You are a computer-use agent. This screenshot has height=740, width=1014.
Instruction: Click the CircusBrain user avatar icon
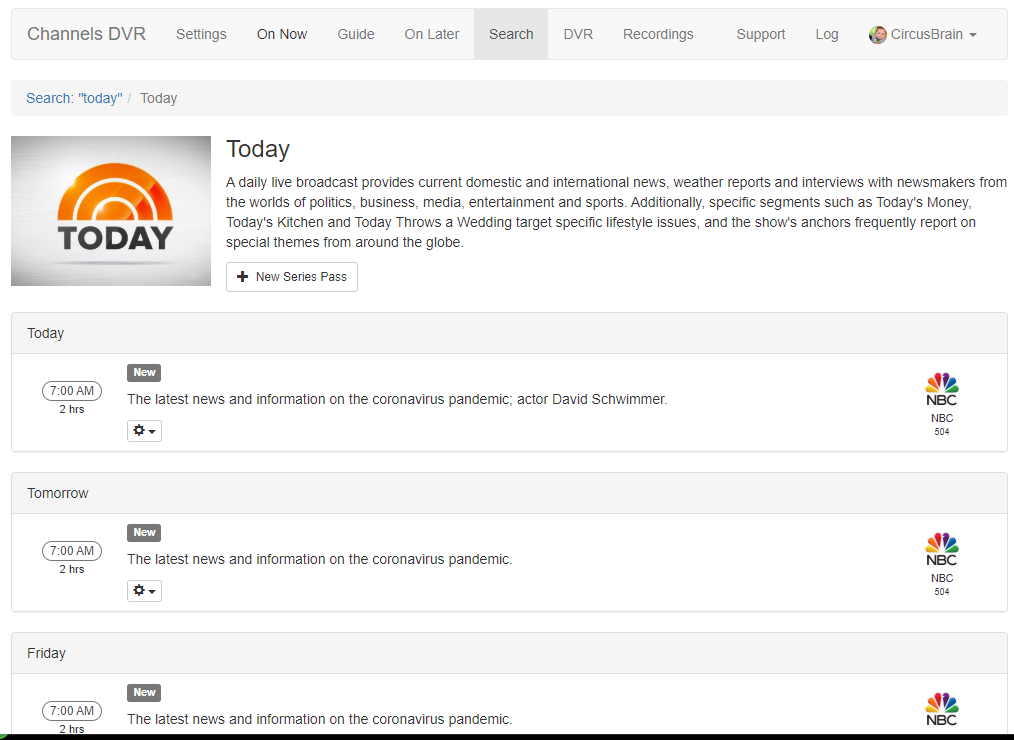(x=878, y=35)
